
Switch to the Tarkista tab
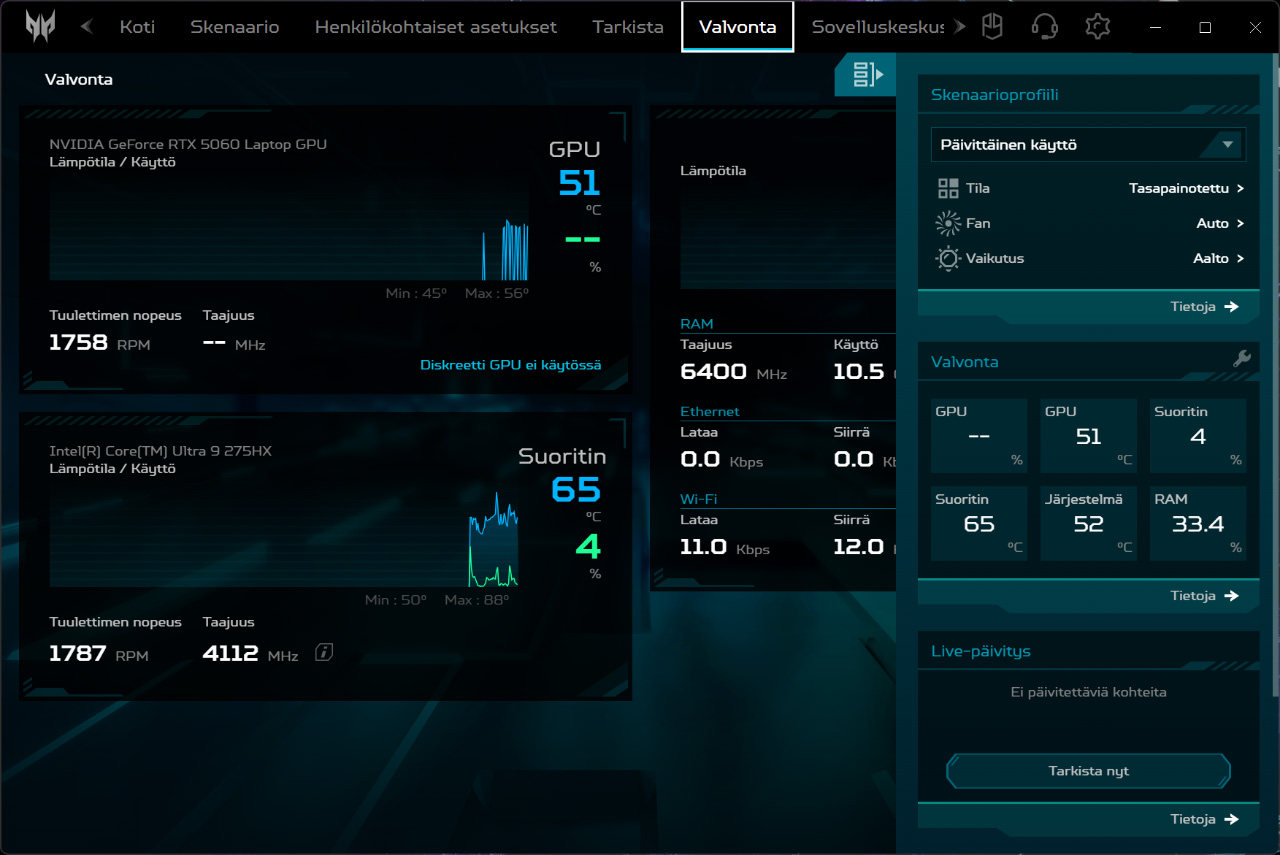click(628, 27)
